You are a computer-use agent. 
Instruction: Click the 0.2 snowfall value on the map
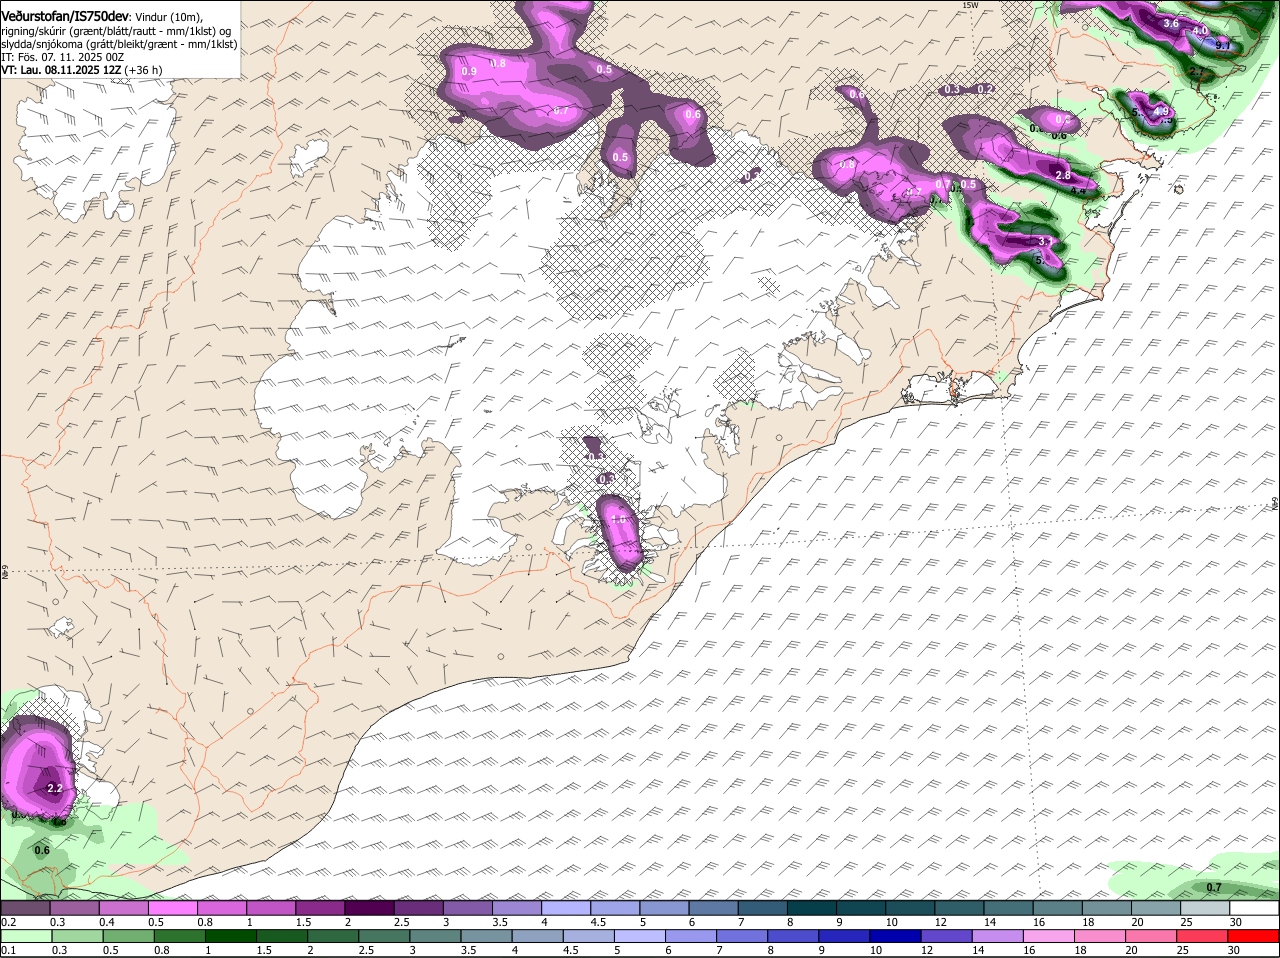point(984,90)
